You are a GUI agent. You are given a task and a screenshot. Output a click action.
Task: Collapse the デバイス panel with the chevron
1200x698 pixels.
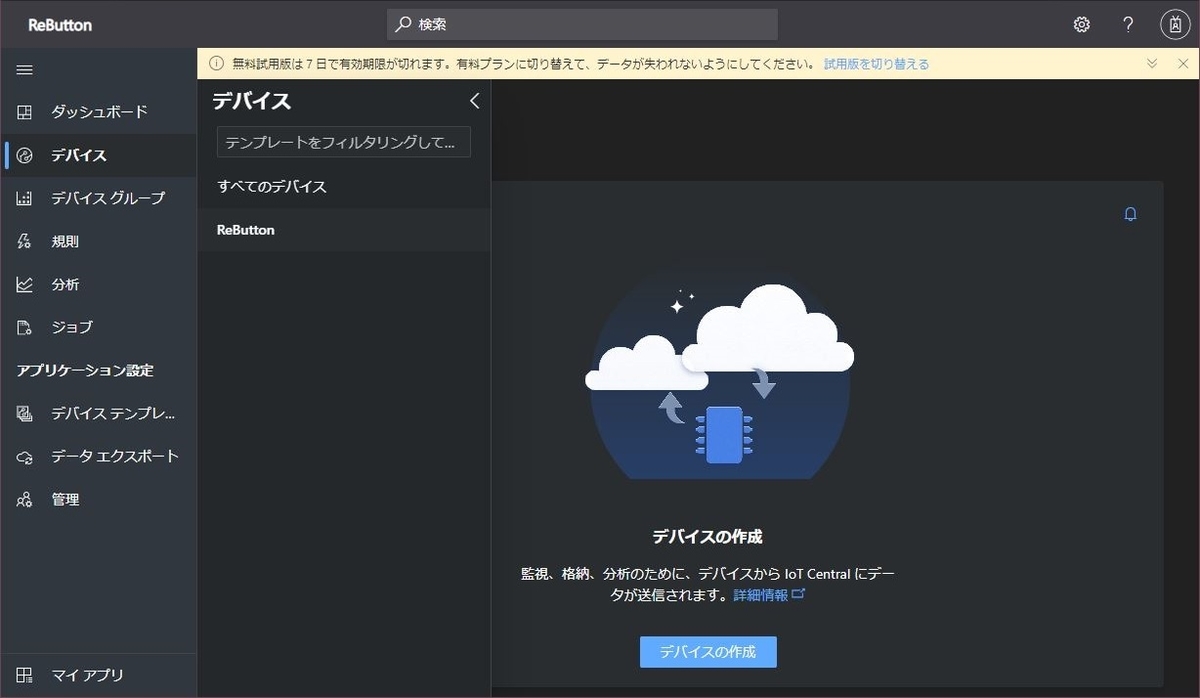(x=475, y=100)
